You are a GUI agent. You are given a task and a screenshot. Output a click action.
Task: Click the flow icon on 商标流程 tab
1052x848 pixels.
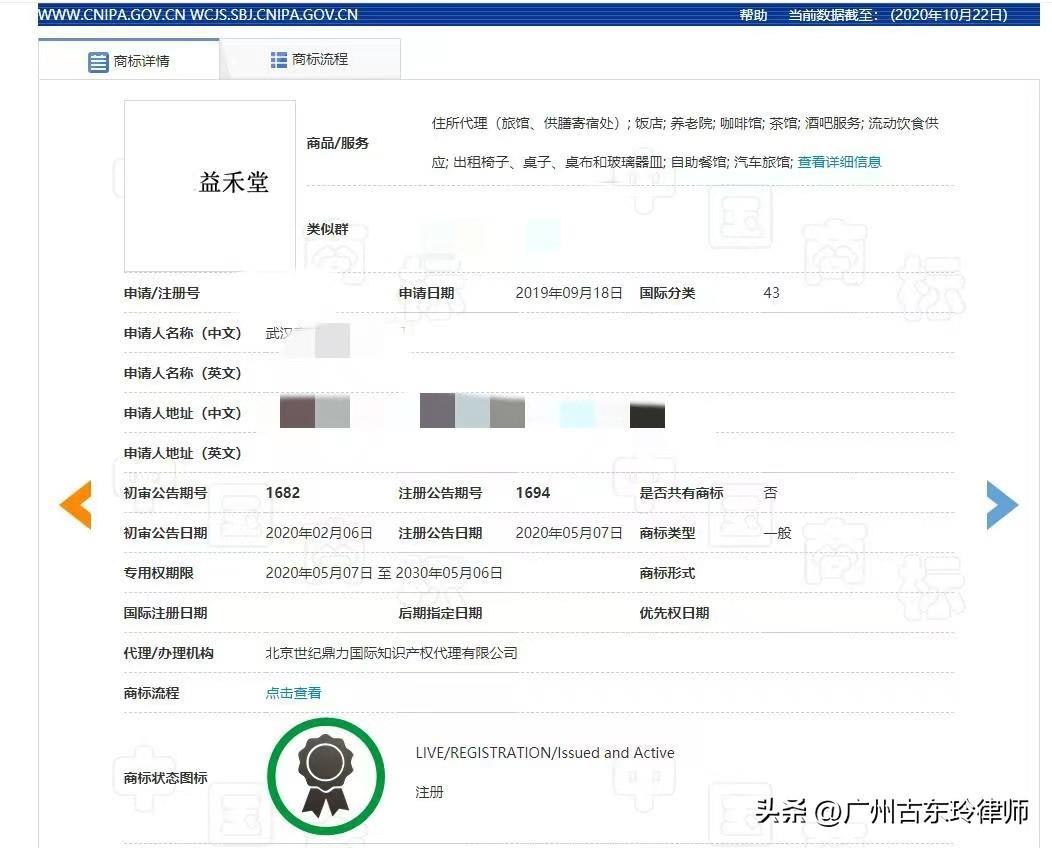coord(279,60)
